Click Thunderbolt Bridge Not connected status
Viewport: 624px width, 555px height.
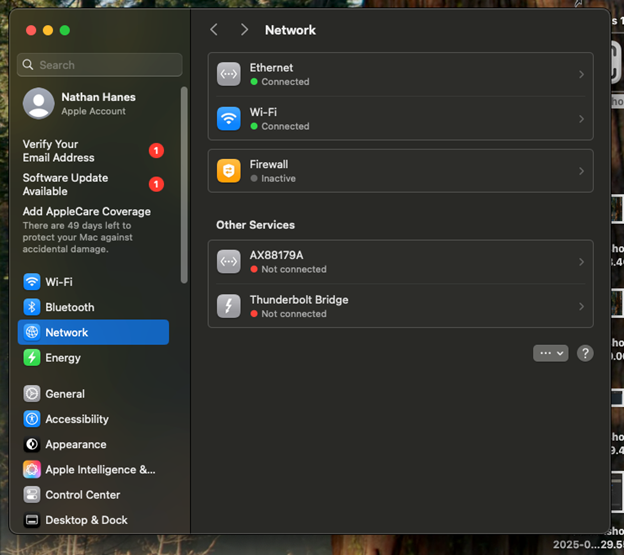click(x=294, y=314)
